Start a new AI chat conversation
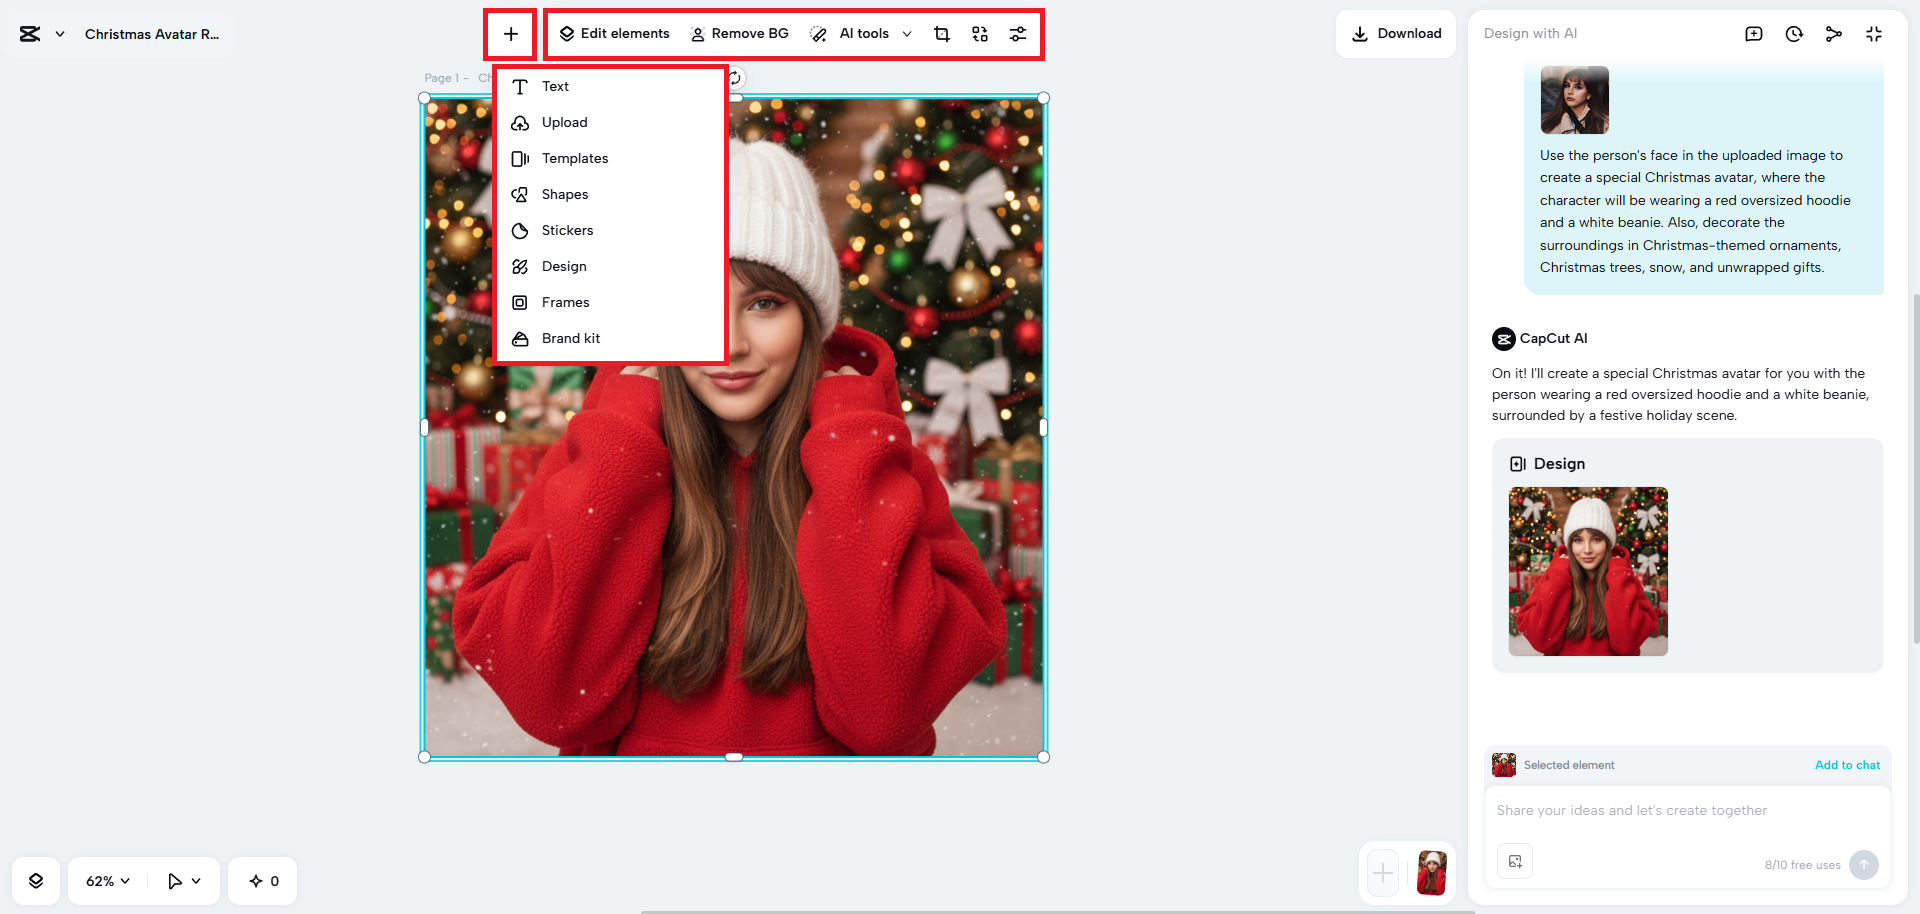The image size is (1920, 914). pos(1754,33)
